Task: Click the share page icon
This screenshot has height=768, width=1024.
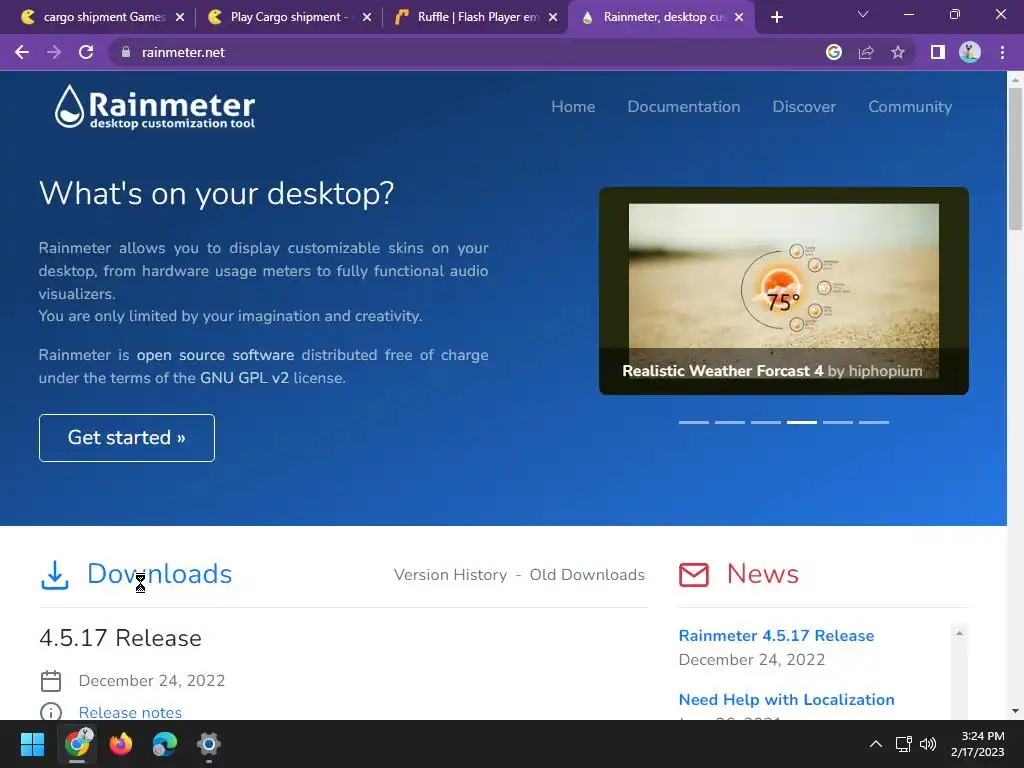Action: [x=866, y=52]
